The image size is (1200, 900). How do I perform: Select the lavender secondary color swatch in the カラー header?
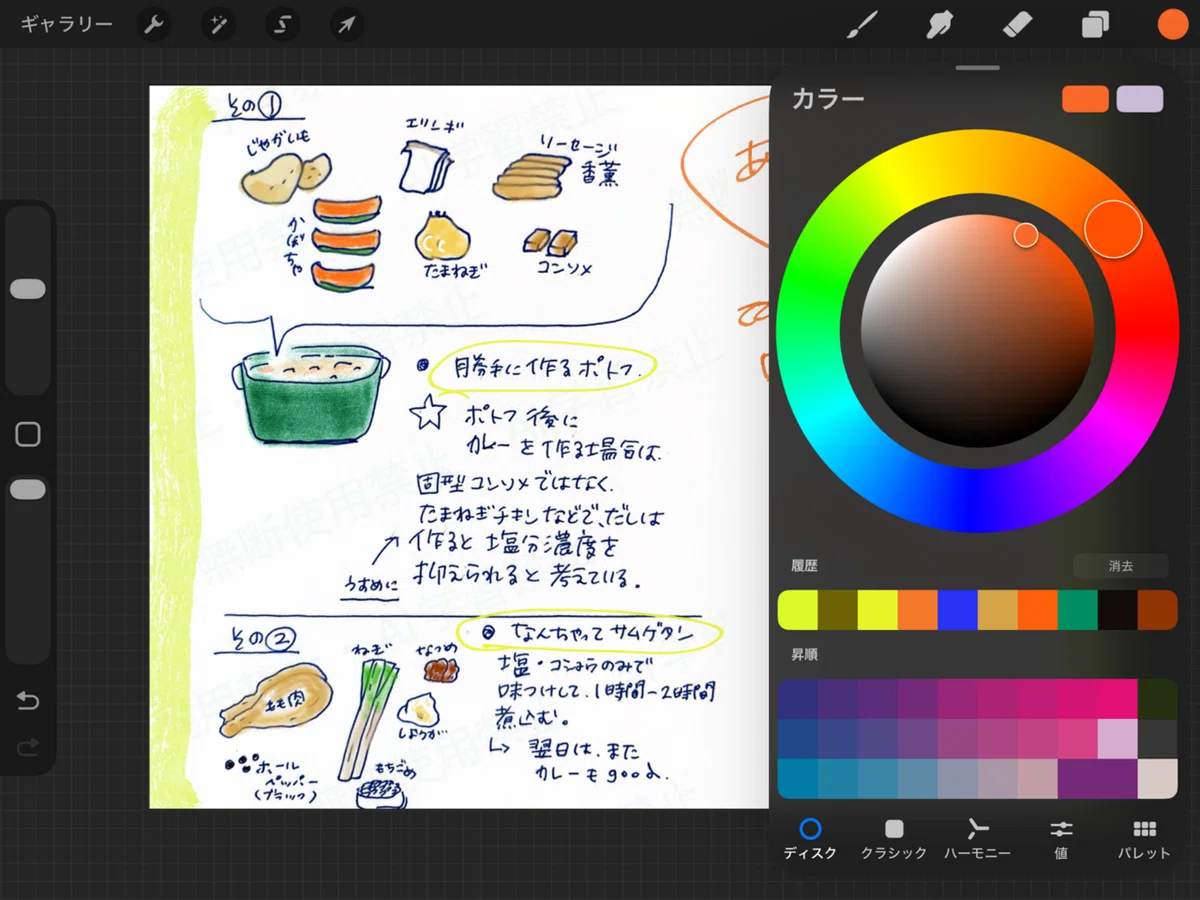point(1140,99)
